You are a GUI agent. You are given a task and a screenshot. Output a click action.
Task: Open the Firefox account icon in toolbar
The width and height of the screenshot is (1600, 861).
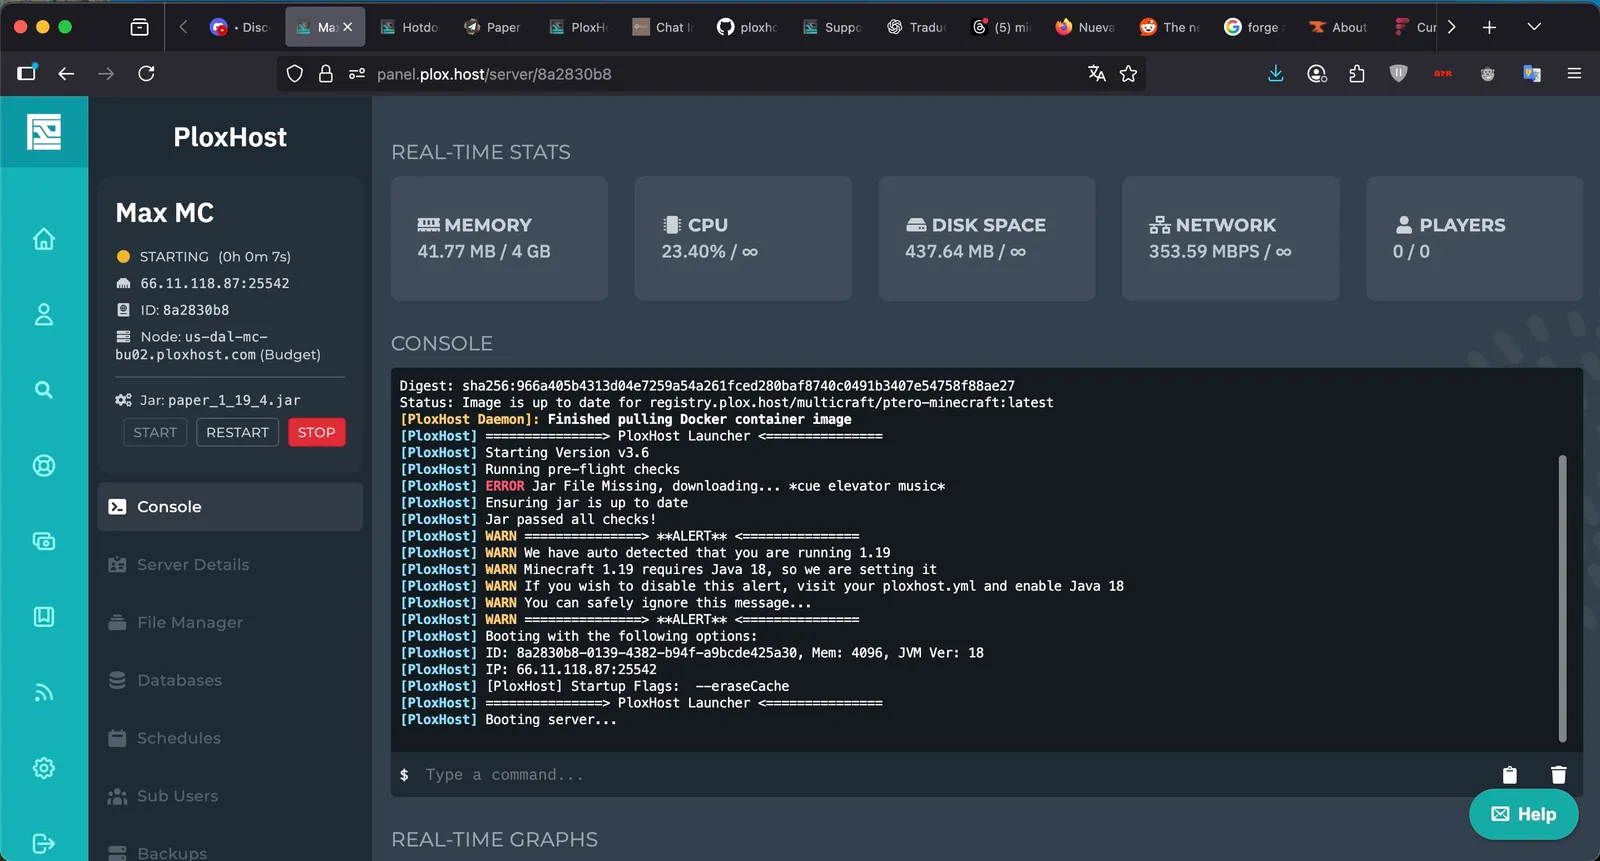[x=1317, y=73]
